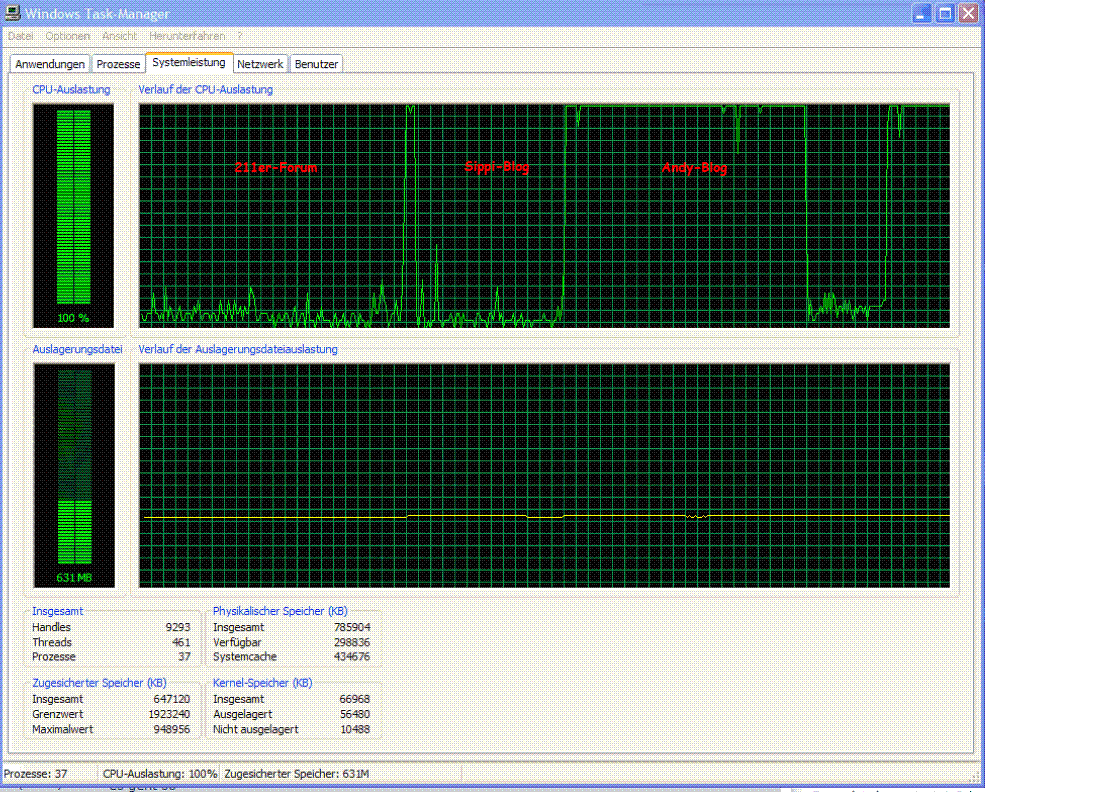Click the CPU-Auslastung gauge showing 100%
The width and height of the screenshot is (1102, 792).
click(74, 215)
